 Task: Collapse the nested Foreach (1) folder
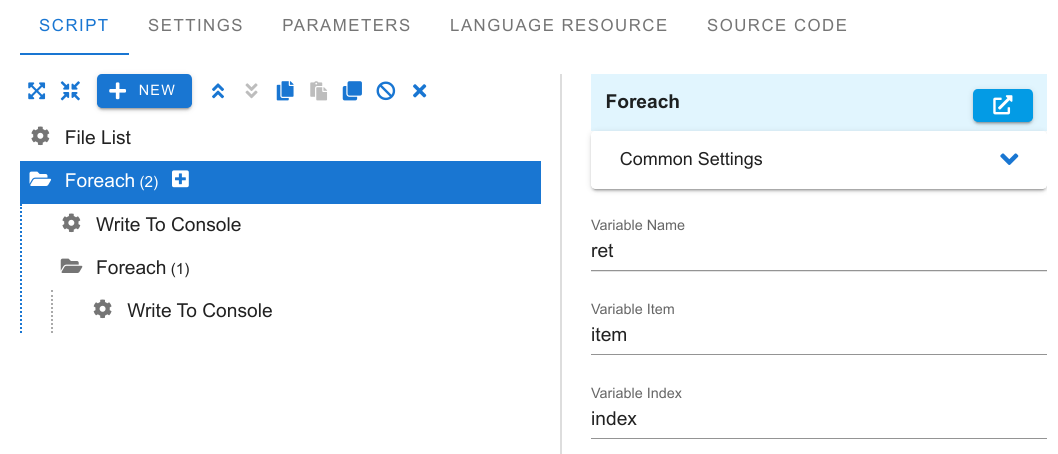(x=71, y=266)
